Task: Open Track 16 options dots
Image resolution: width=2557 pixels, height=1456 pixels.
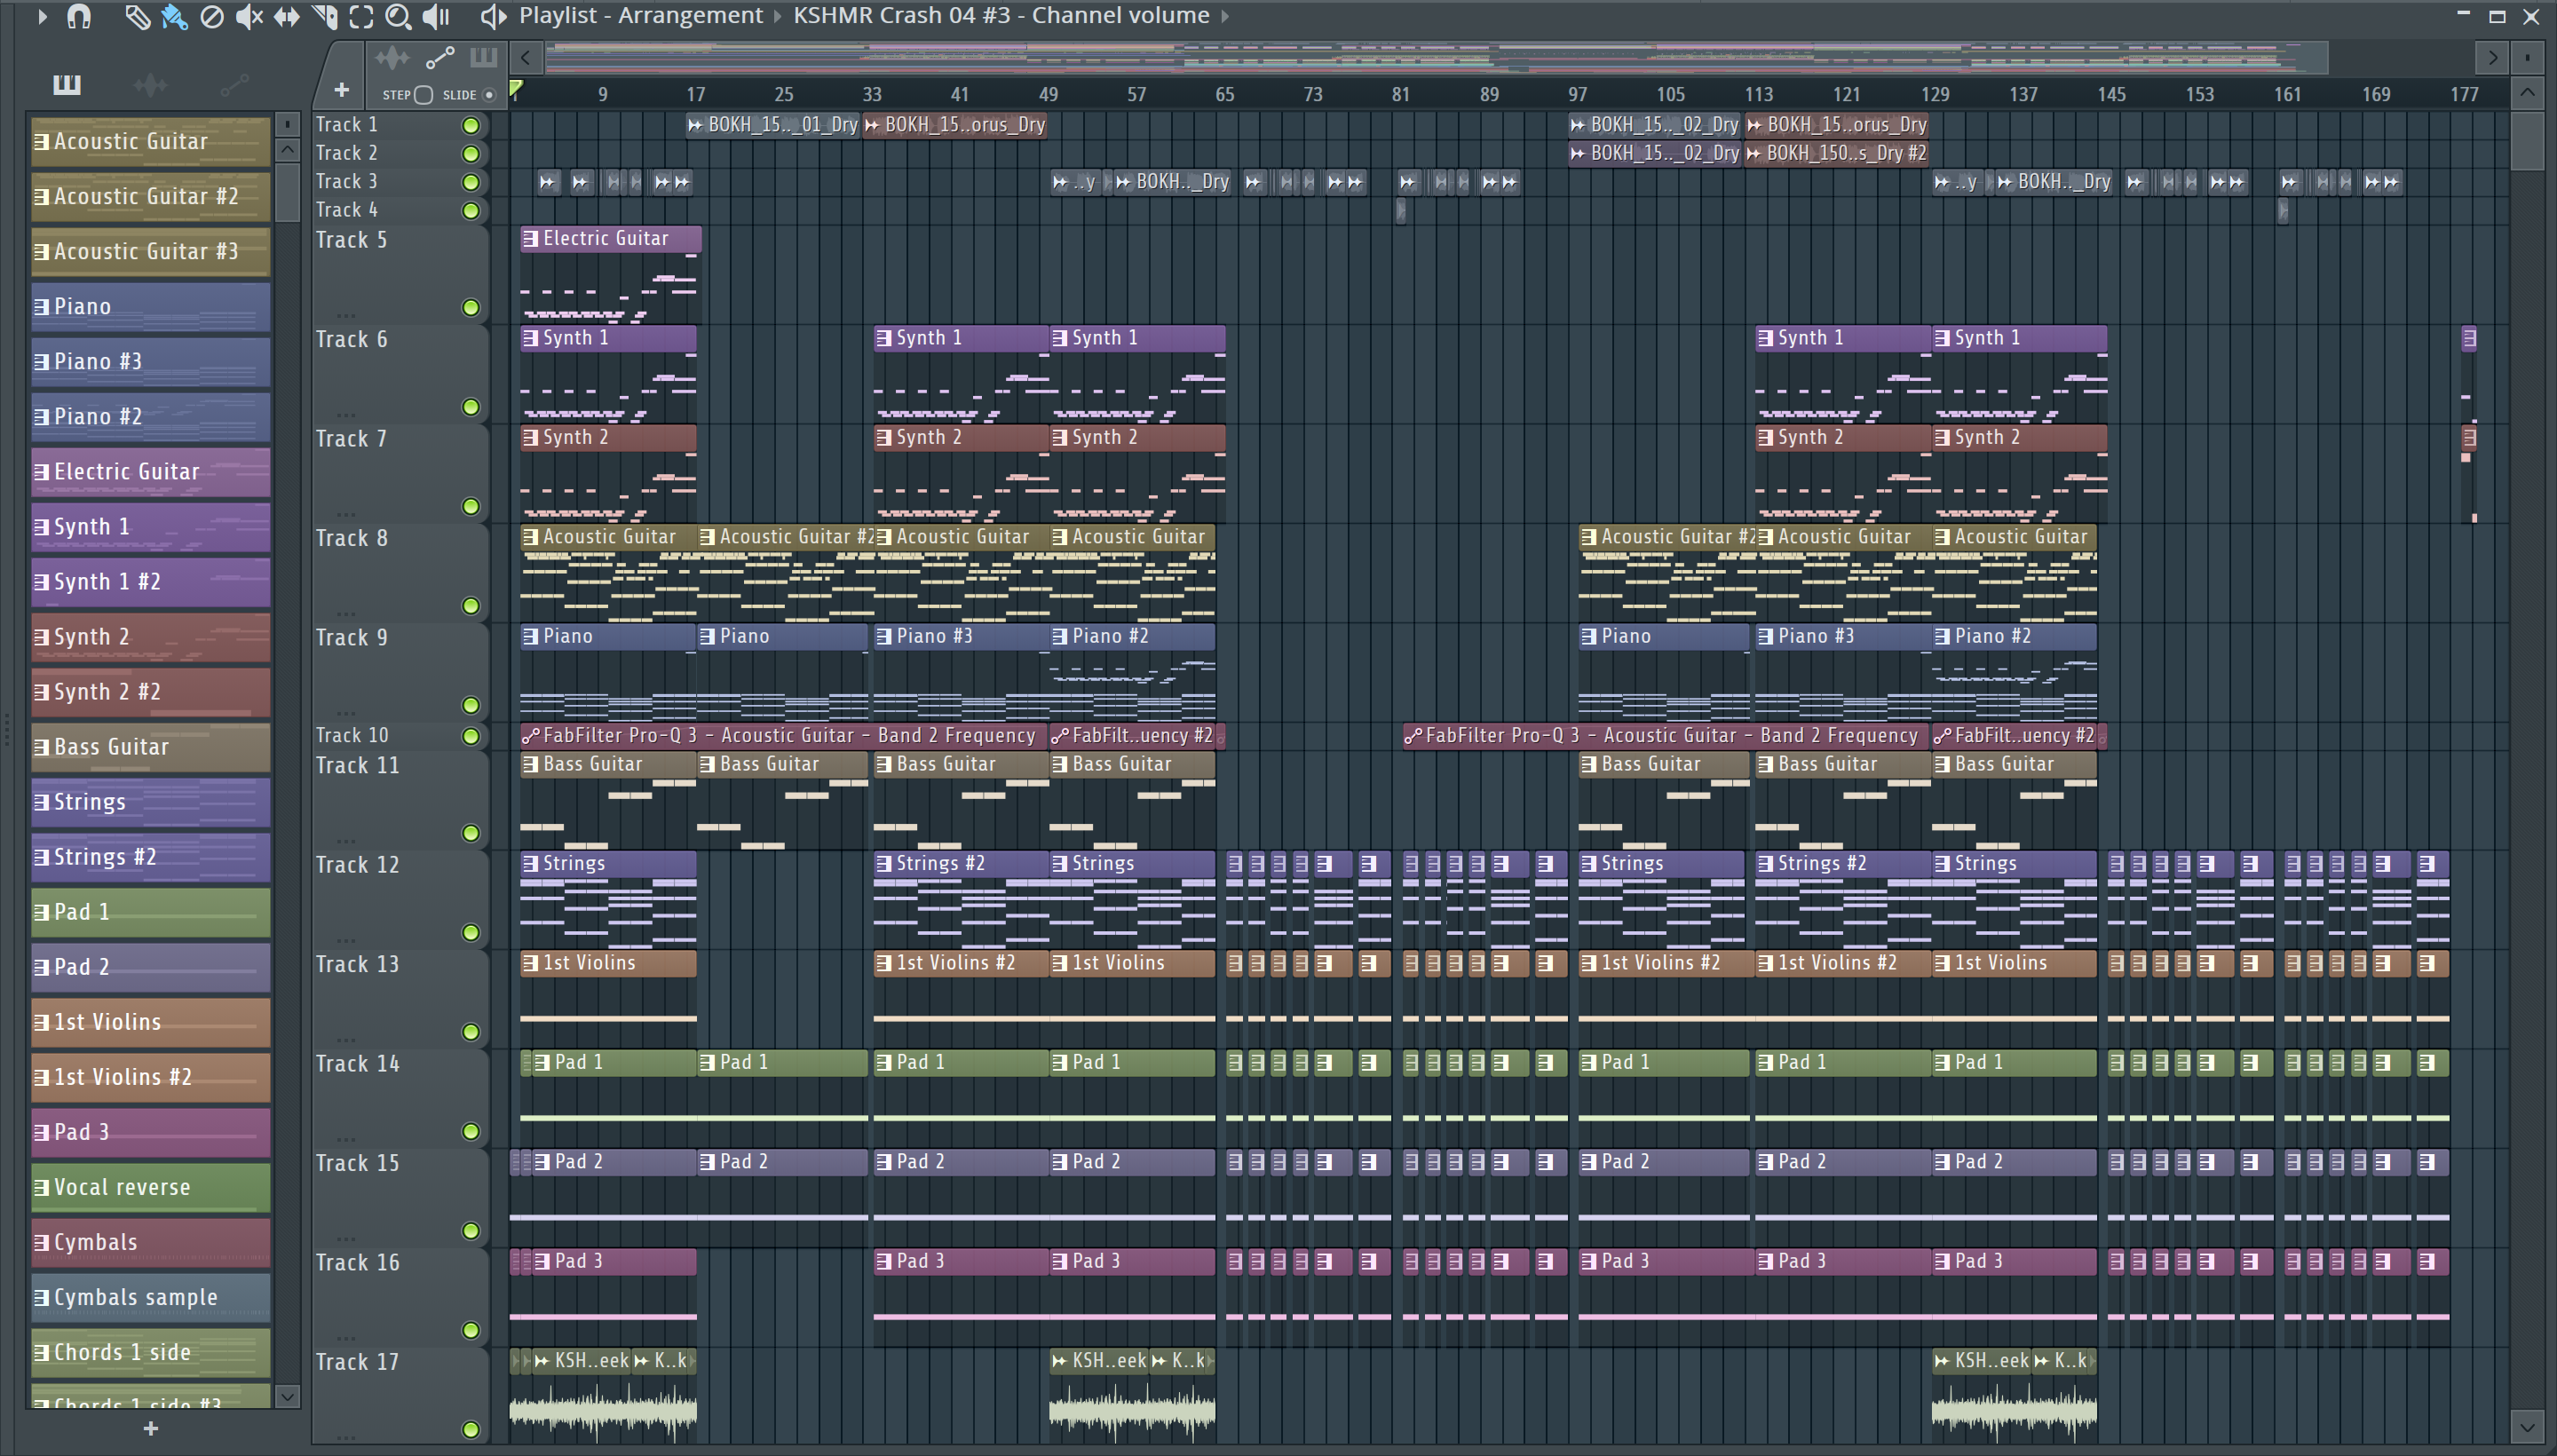Action: 346,1338
